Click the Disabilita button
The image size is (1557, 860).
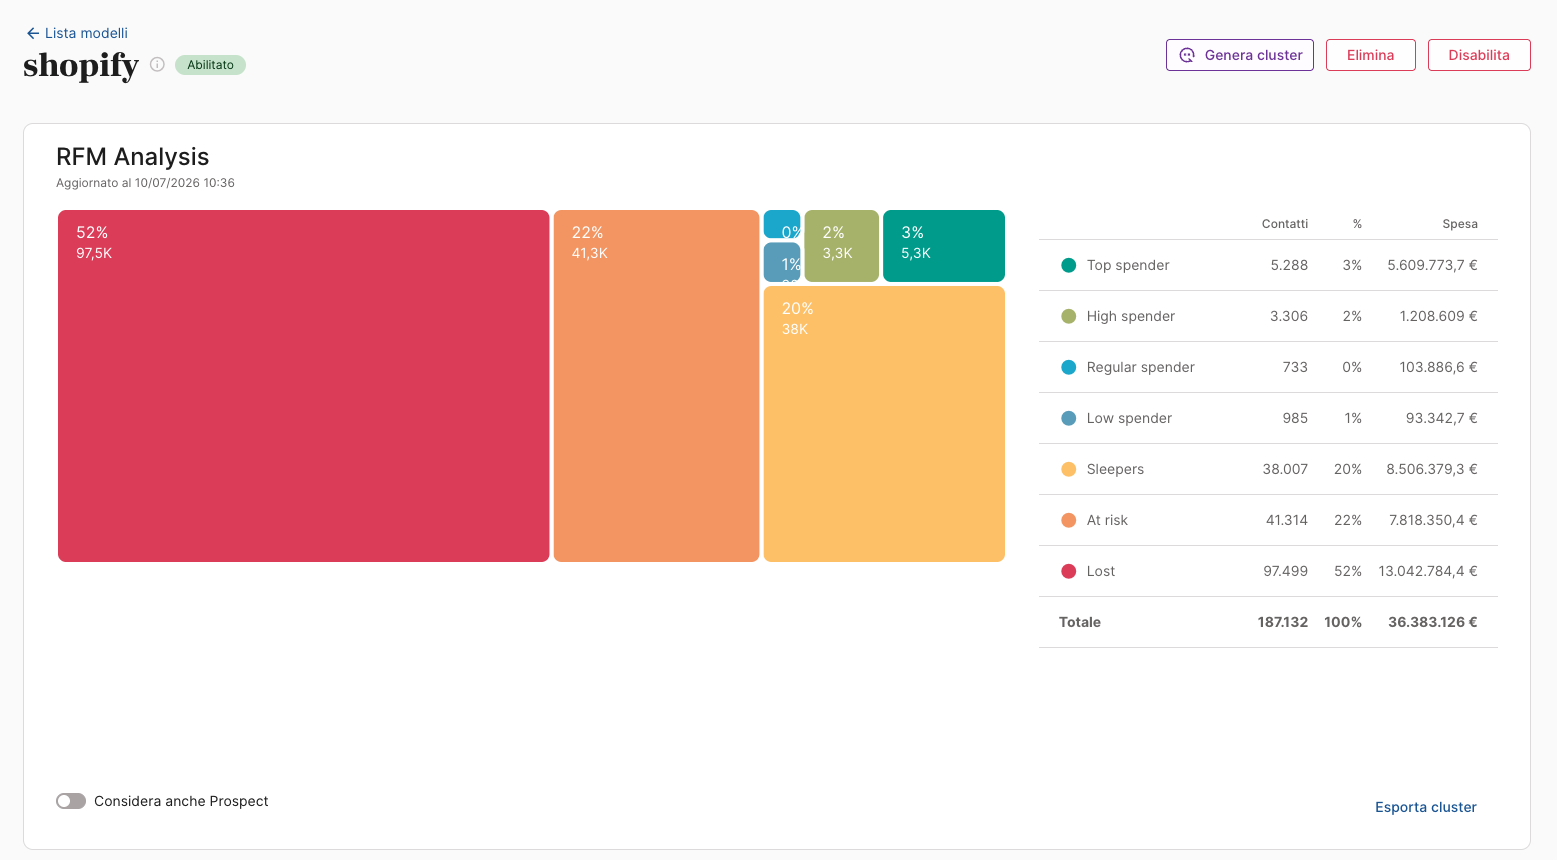click(1479, 55)
